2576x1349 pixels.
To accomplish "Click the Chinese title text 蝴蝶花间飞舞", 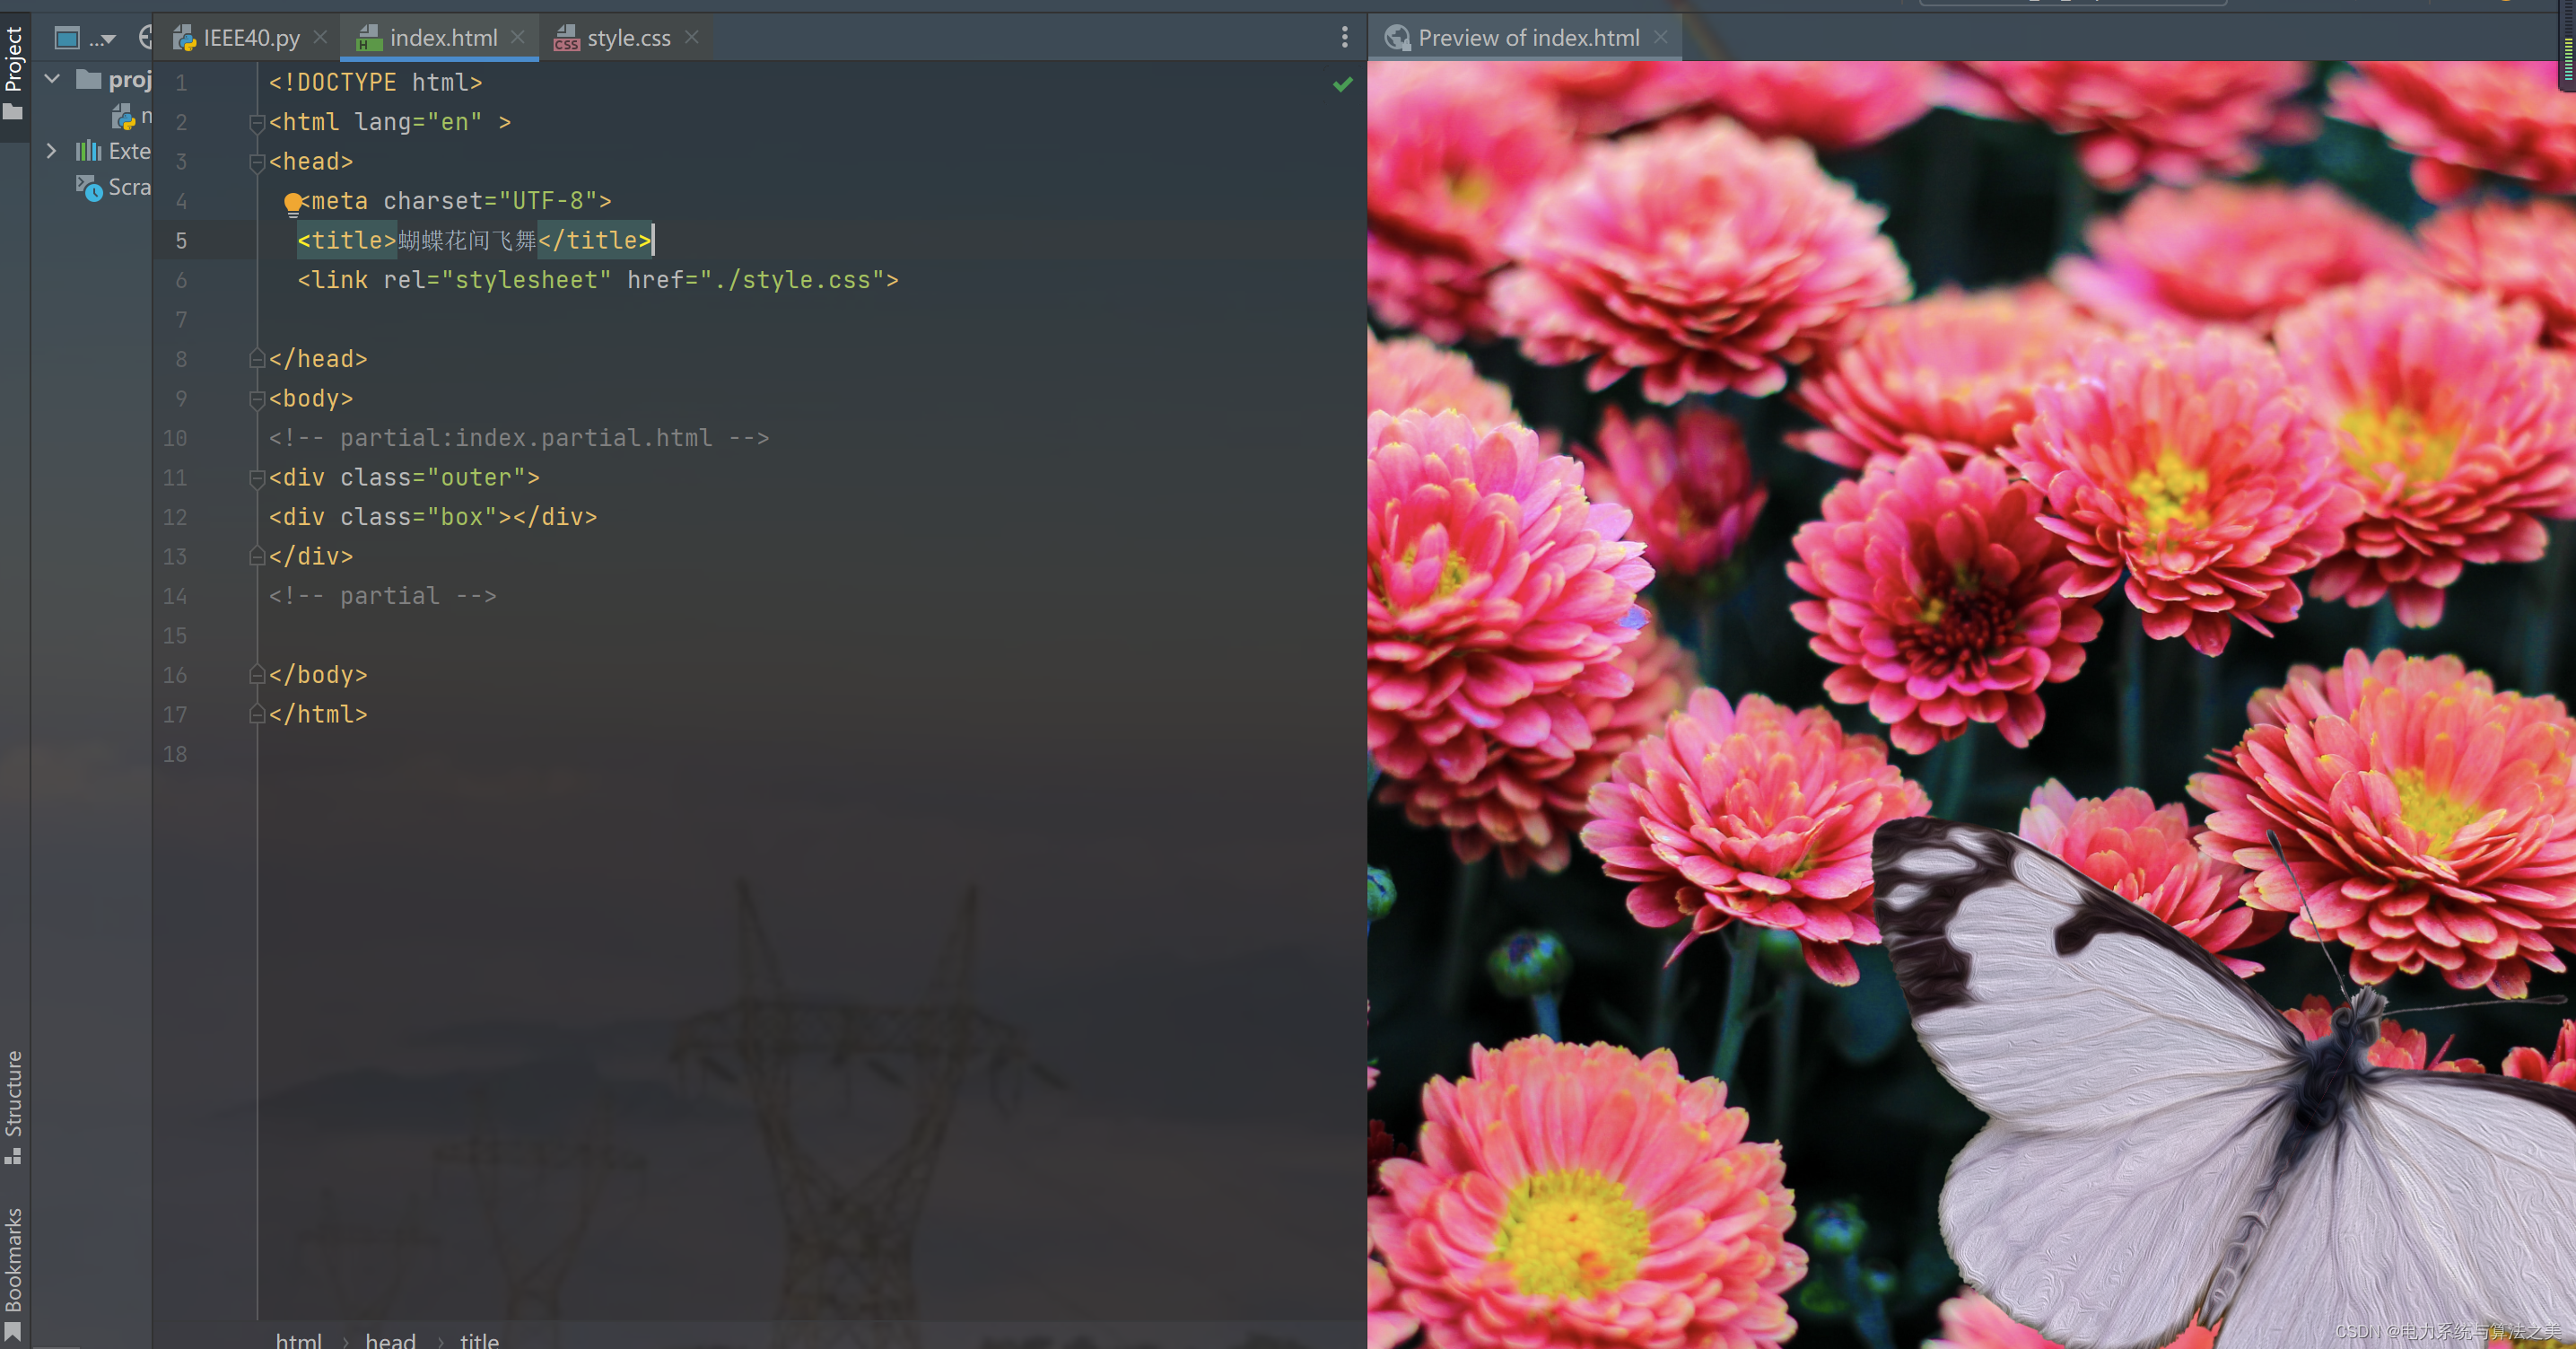I will tap(467, 240).
